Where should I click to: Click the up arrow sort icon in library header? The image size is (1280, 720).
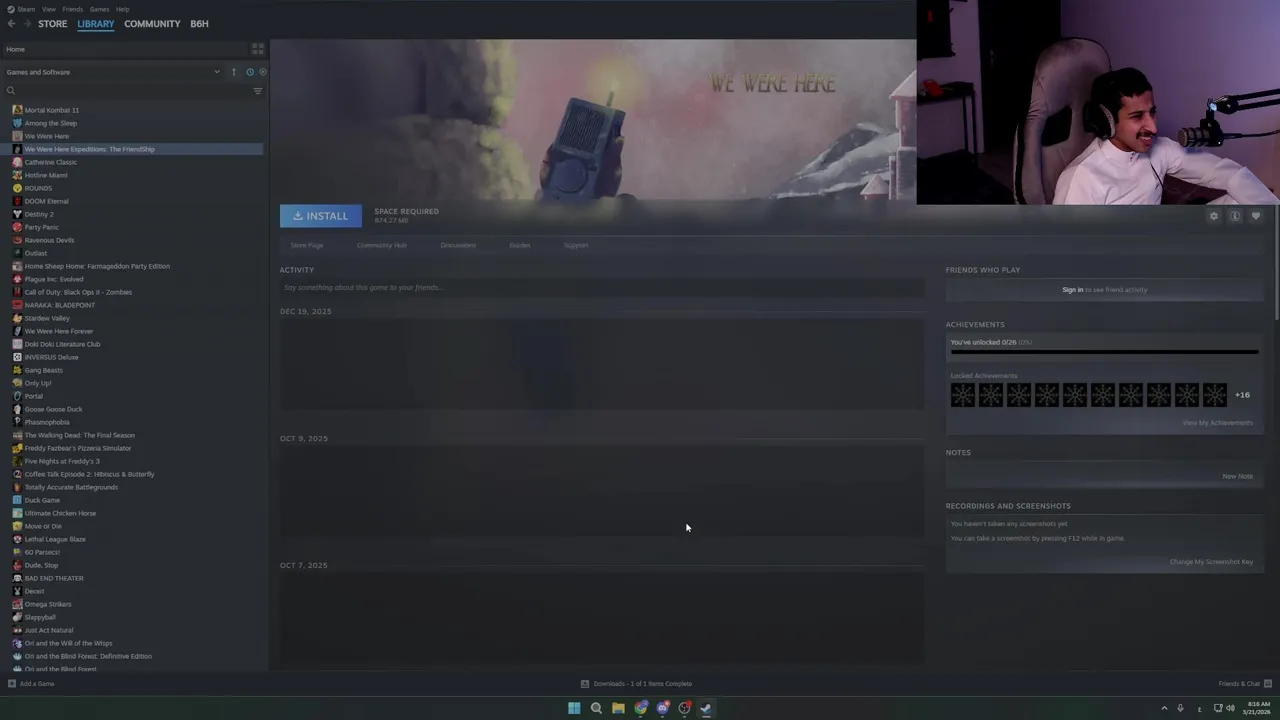234,72
